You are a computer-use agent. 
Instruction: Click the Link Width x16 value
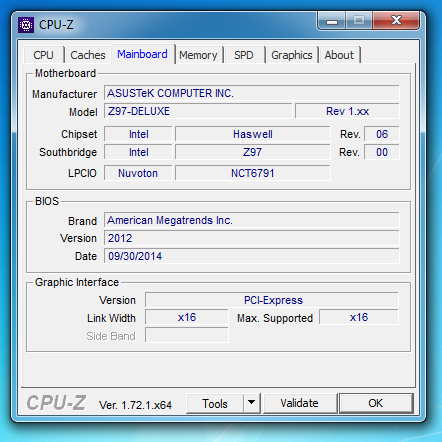coord(187,317)
